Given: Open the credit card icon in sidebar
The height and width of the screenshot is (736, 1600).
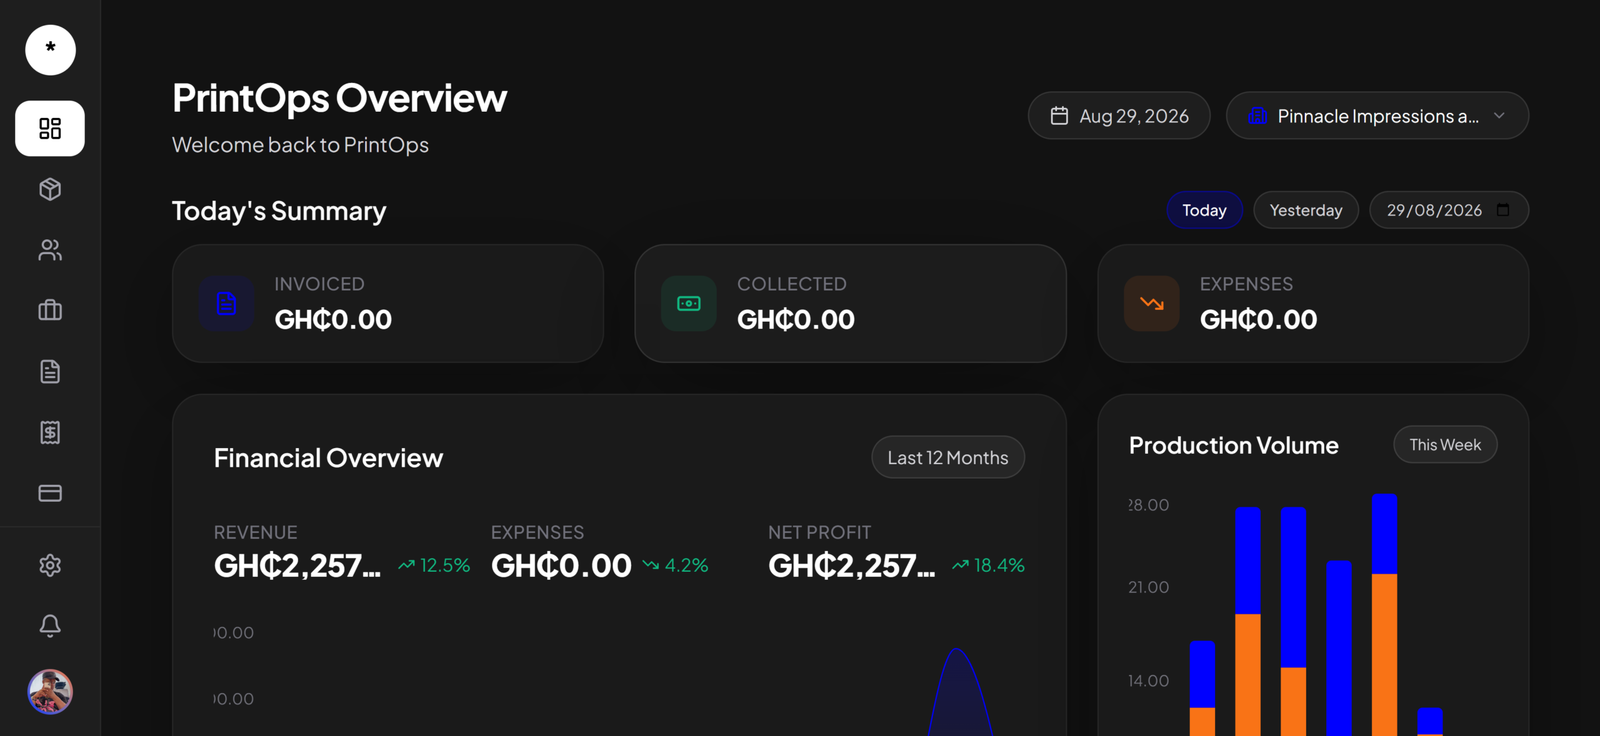Looking at the screenshot, I should tap(50, 493).
